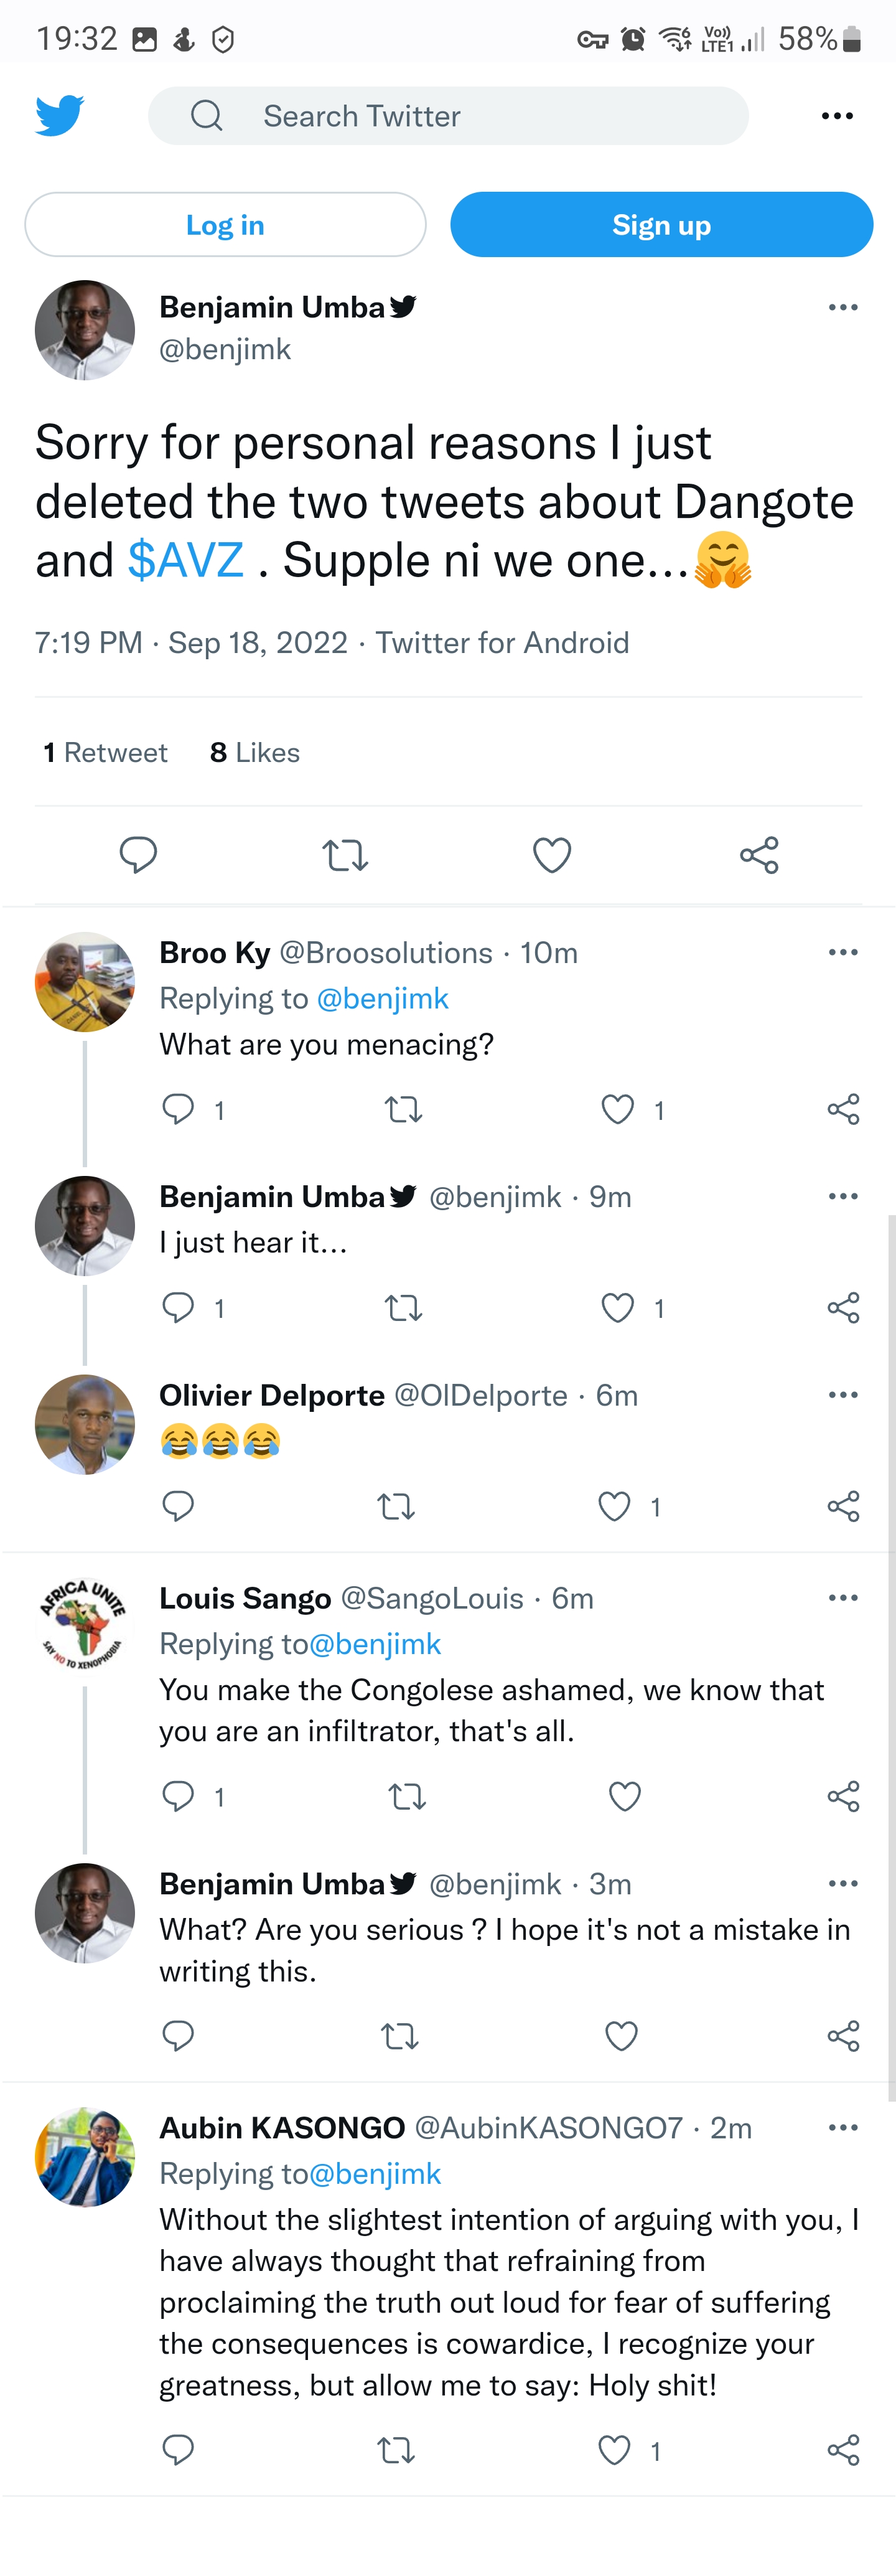Viewport: 896px width, 2576px height.
Task: Reply to the main Benjamin Umba tweet
Action: tap(138, 855)
